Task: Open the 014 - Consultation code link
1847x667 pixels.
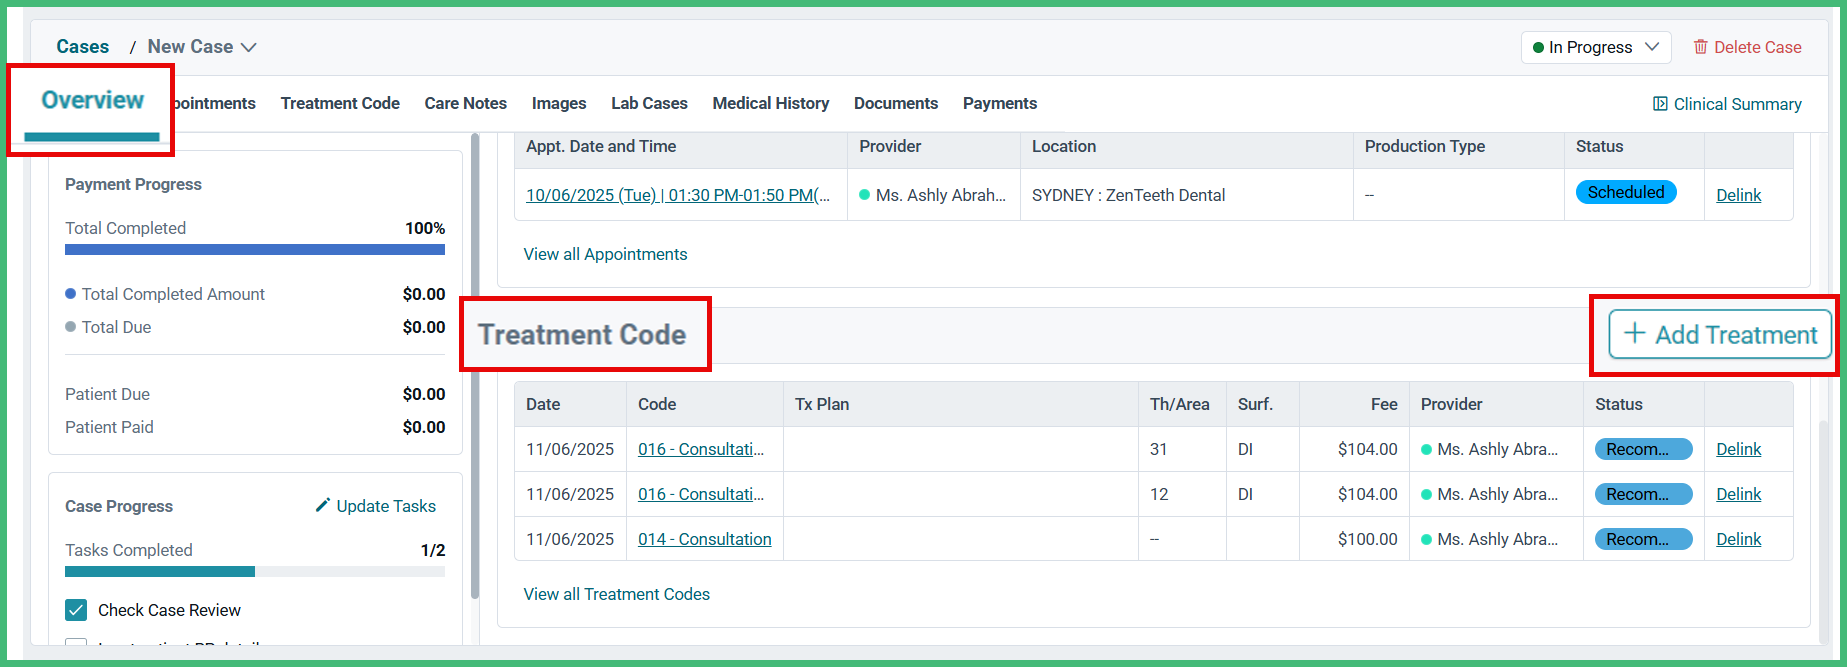Action: (705, 539)
